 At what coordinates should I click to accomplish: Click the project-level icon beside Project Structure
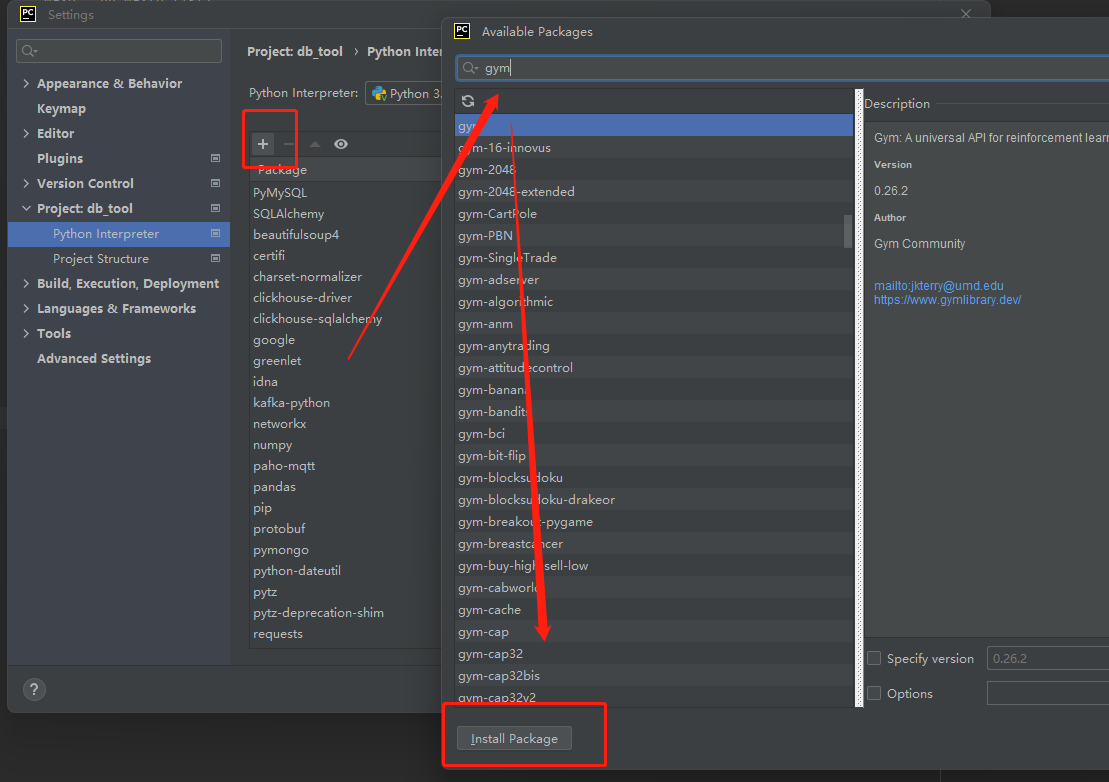(216, 259)
